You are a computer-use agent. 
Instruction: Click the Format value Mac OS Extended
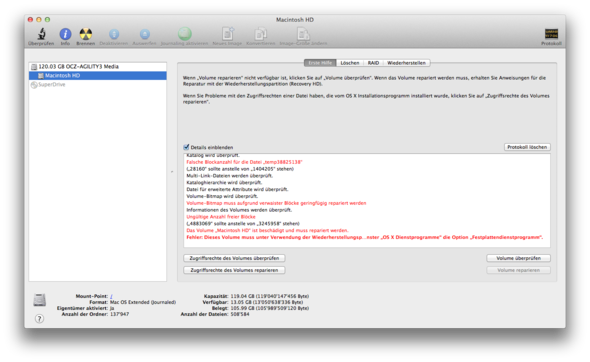coord(143,302)
